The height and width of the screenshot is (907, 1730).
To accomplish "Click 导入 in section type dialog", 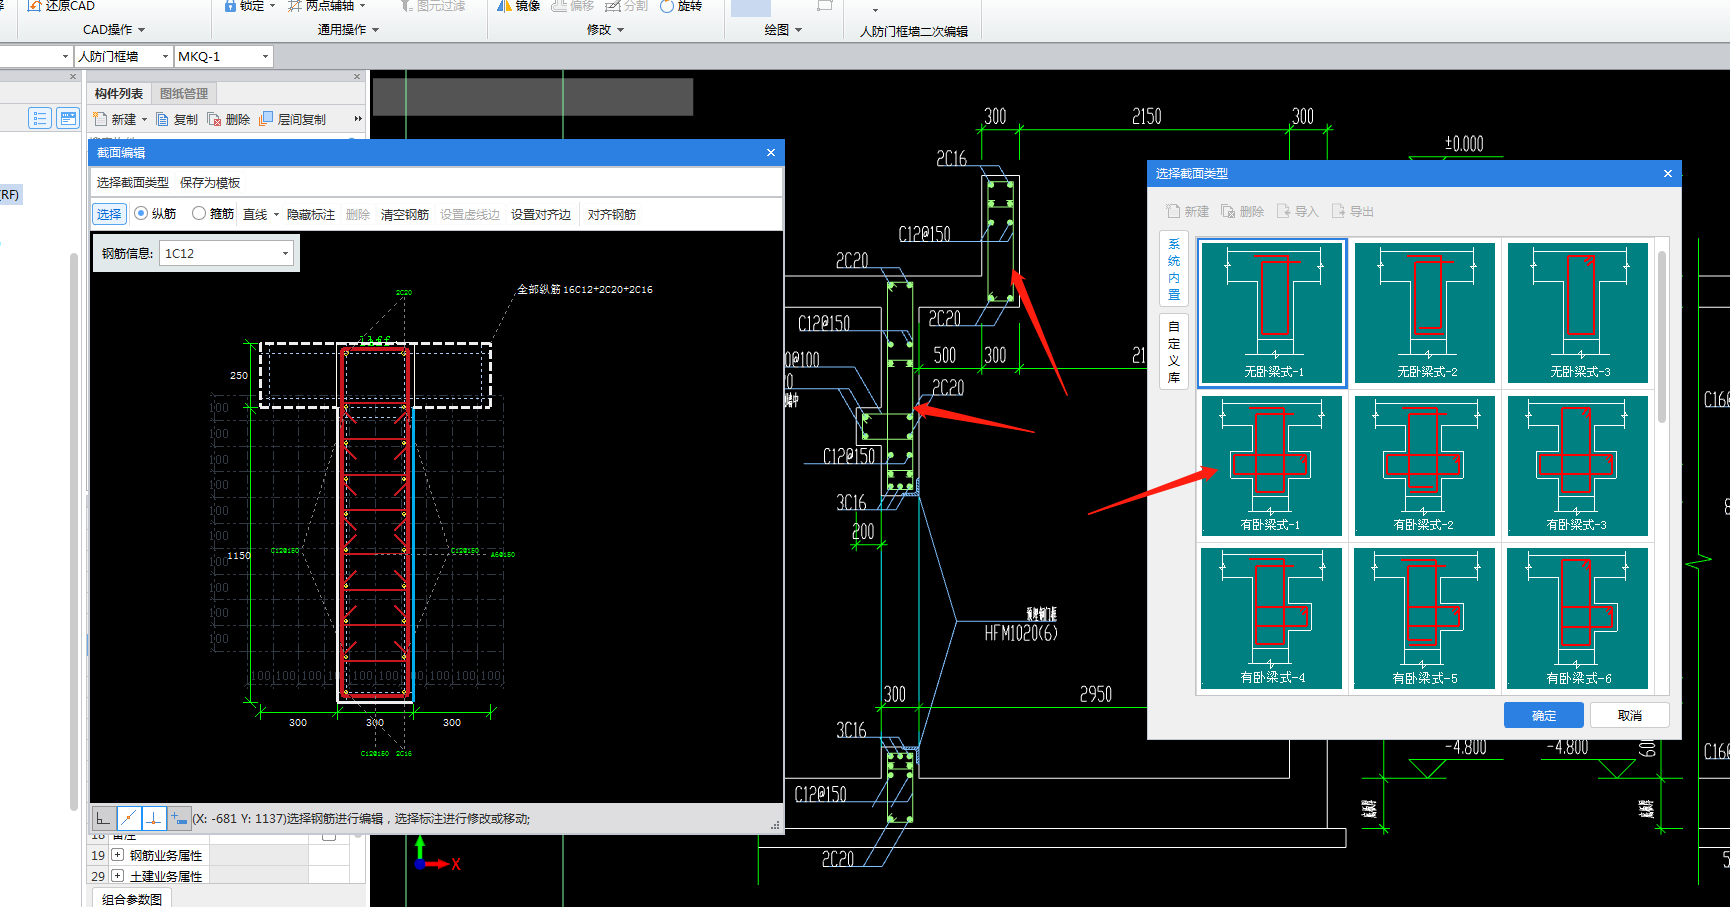I will coord(1298,212).
